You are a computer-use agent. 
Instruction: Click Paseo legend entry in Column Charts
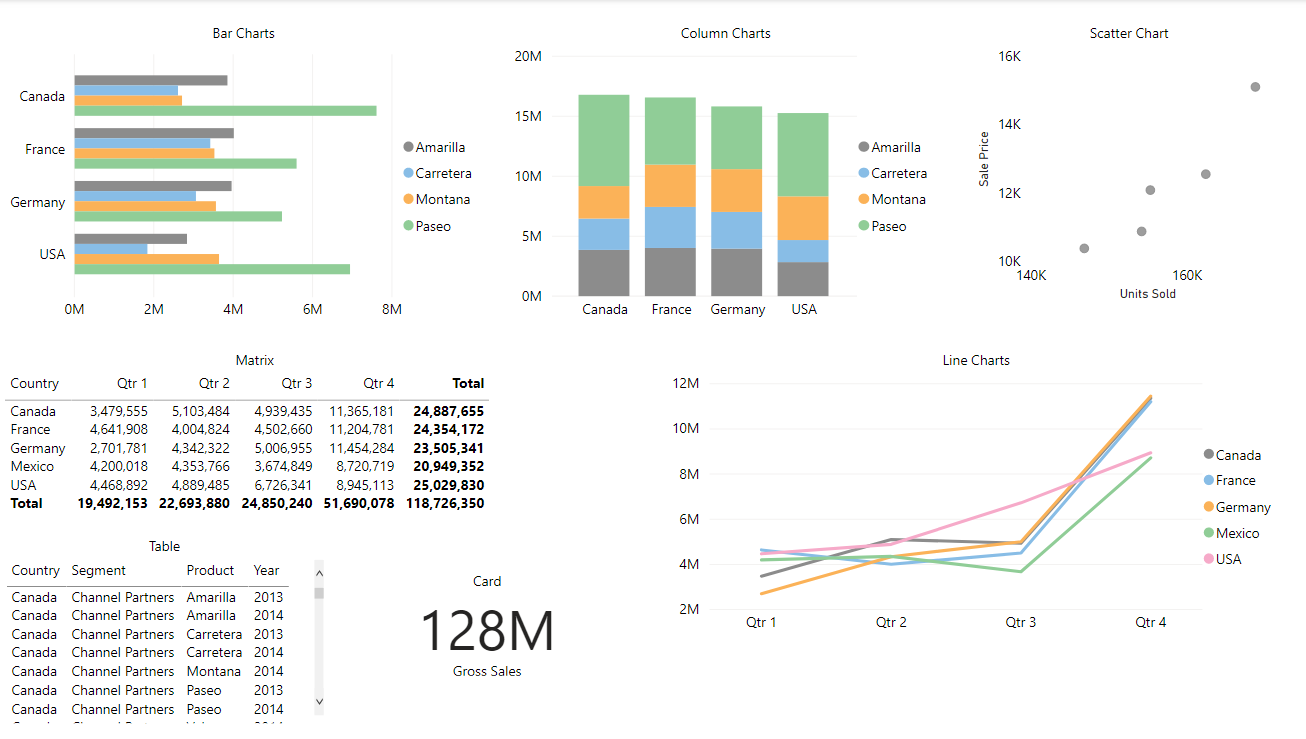coord(882,226)
